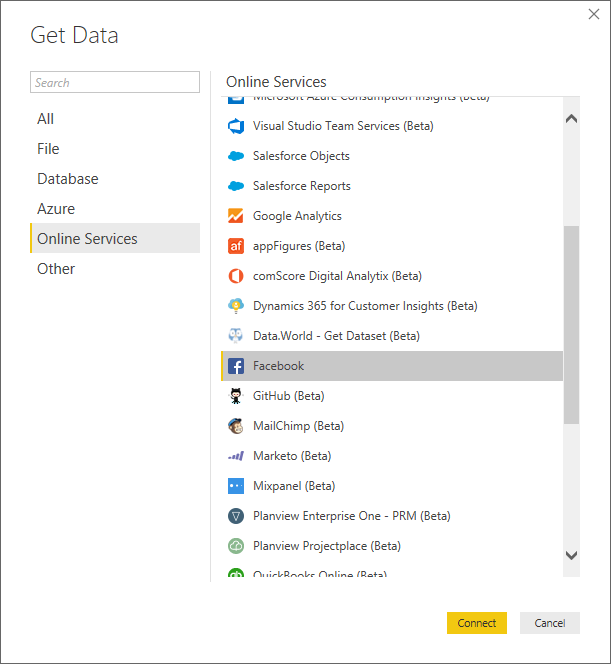Select comScore Digital Analytix (Beta) text

pyautogui.click(x=337, y=276)
